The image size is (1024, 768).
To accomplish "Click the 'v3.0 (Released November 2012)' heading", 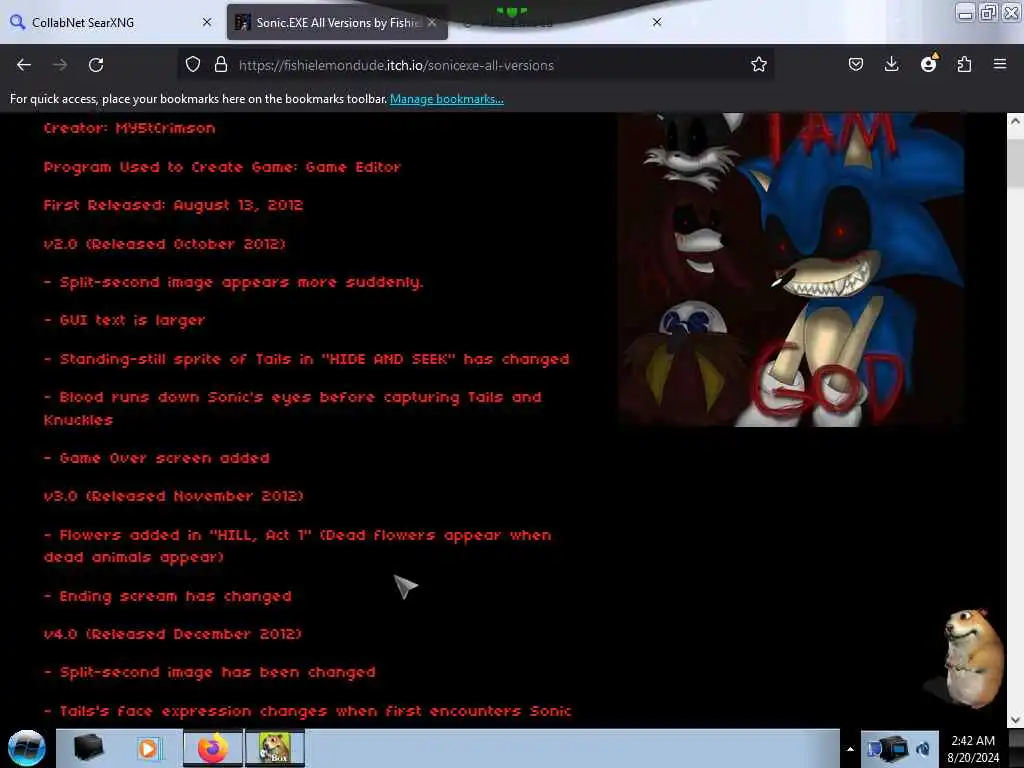I will (174, 496).
